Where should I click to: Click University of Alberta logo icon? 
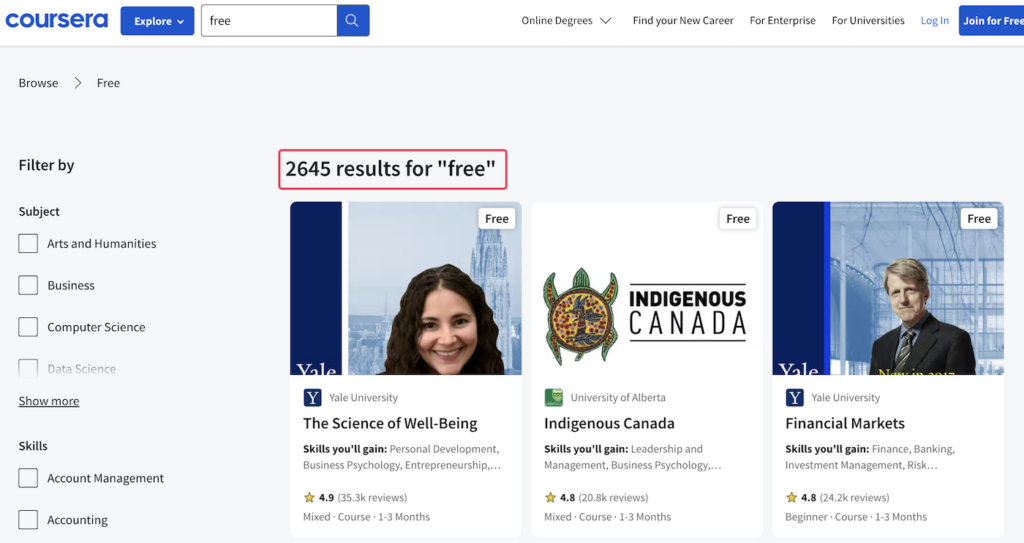tap(554, 397)
